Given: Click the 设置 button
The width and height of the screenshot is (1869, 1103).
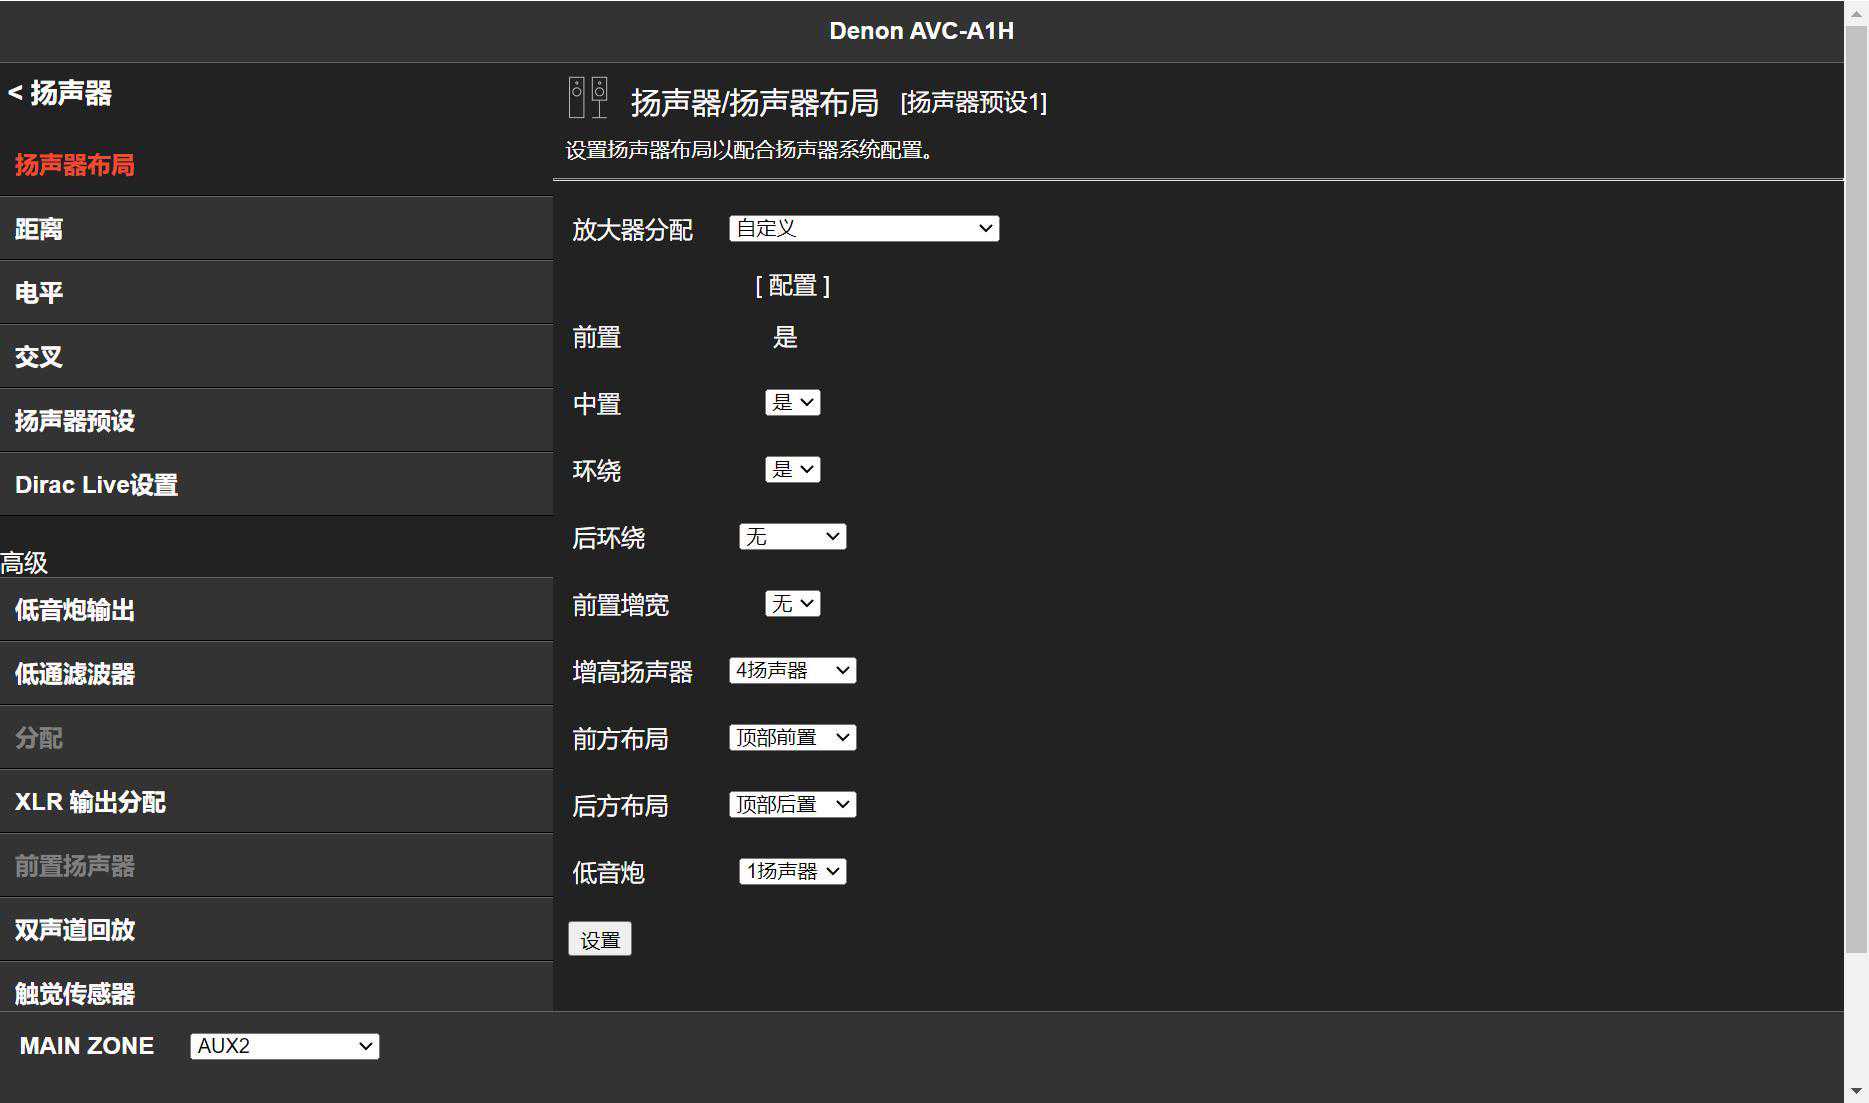Looking at the screenshot, I should [x=600, y=940].
